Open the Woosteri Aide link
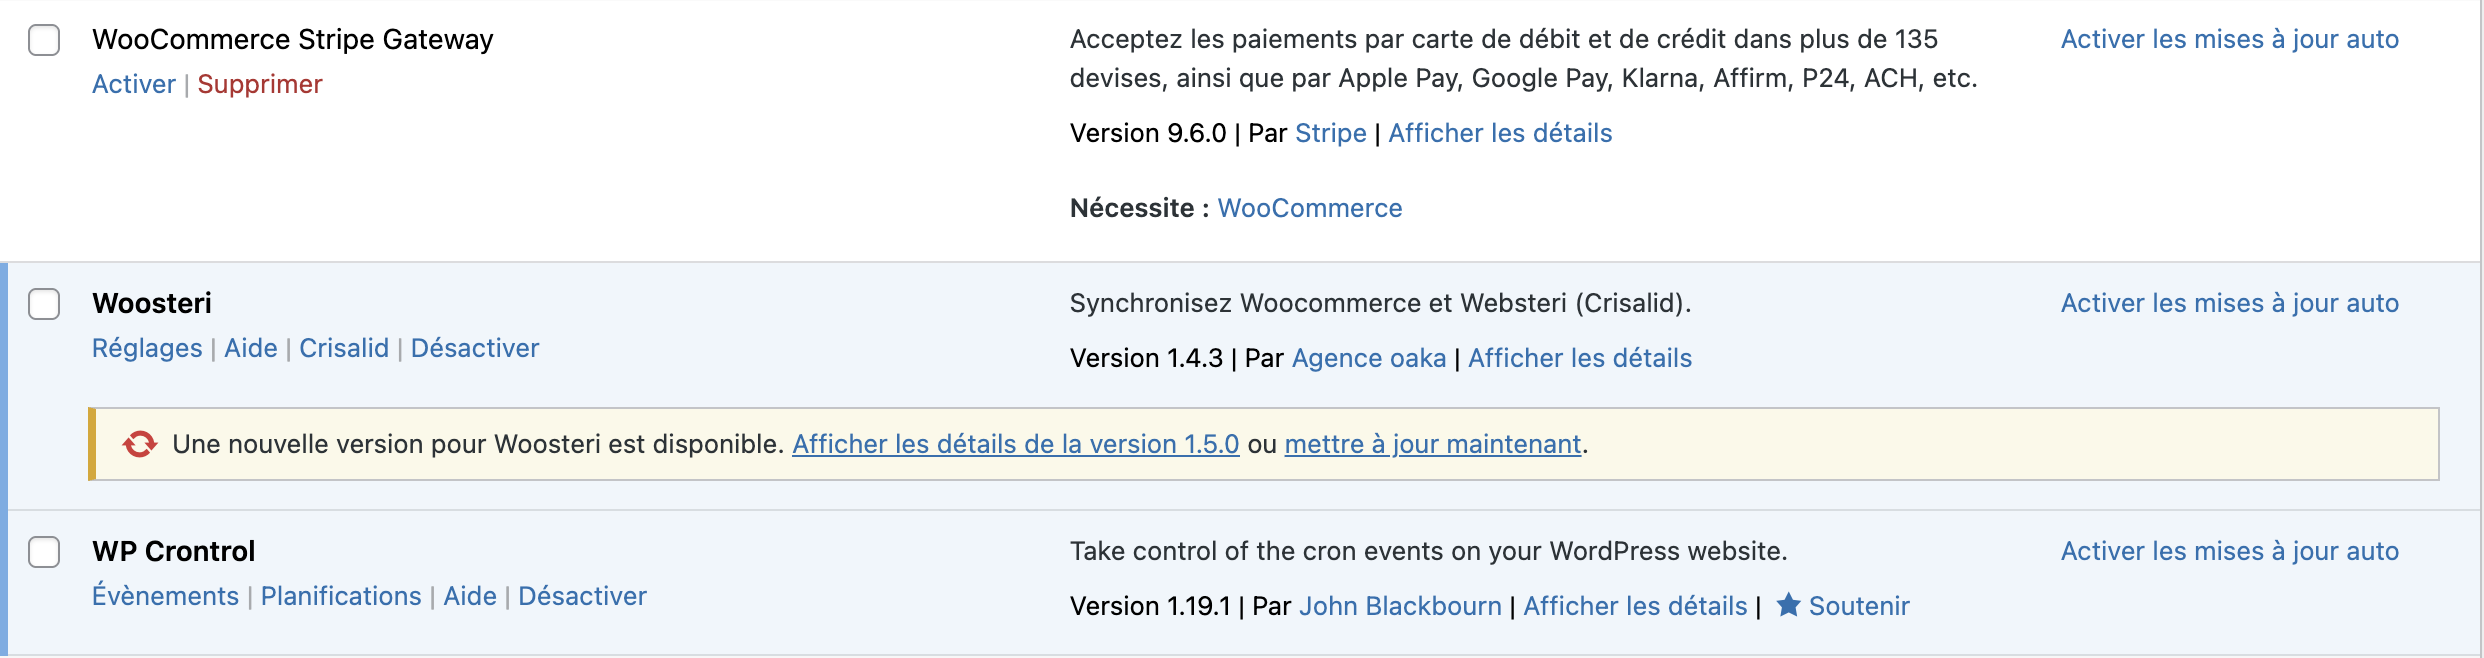 pyautogui.click(x=250, y=348)
